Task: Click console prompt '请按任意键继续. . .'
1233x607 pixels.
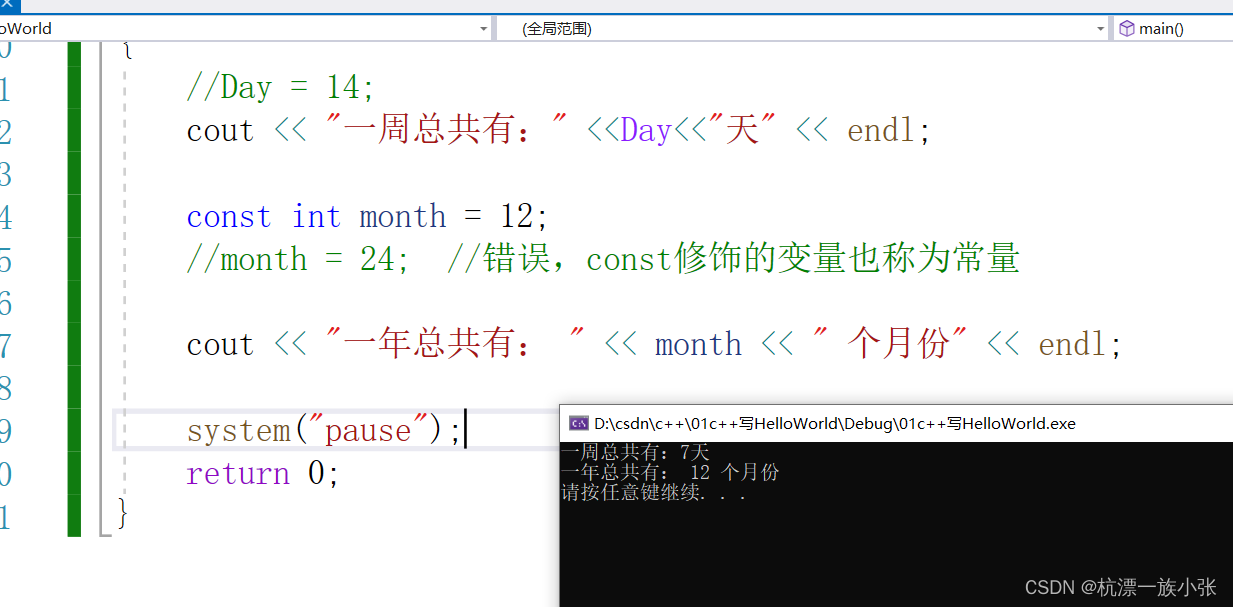Action: (x=654, y=492)
